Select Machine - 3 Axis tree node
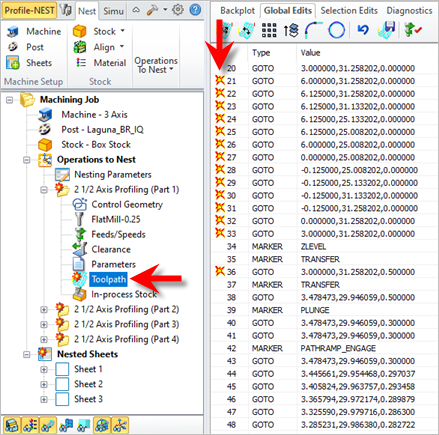 click(x=83, y=114)
